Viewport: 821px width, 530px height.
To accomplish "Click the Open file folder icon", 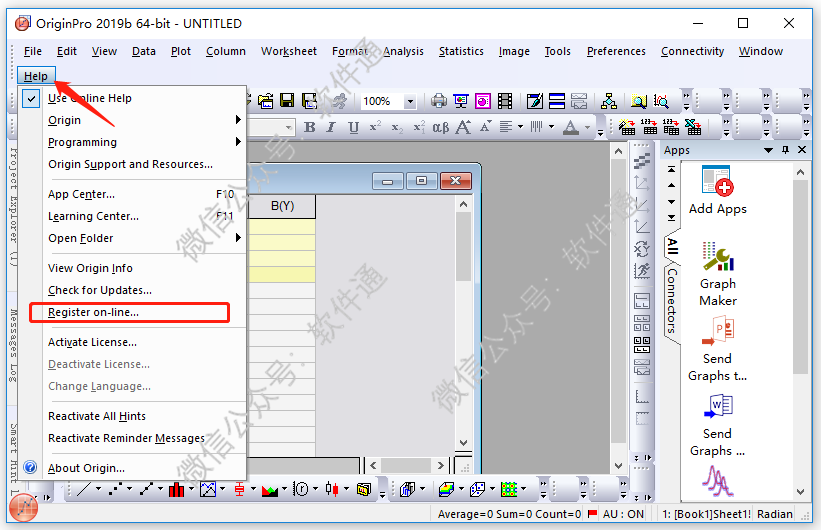I will [265, 101].
